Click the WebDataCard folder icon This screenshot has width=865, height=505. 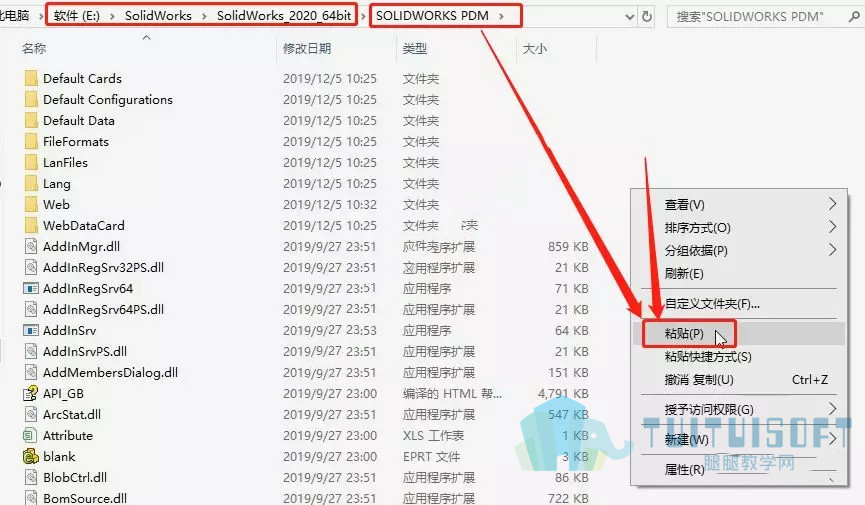click(31, 225)
